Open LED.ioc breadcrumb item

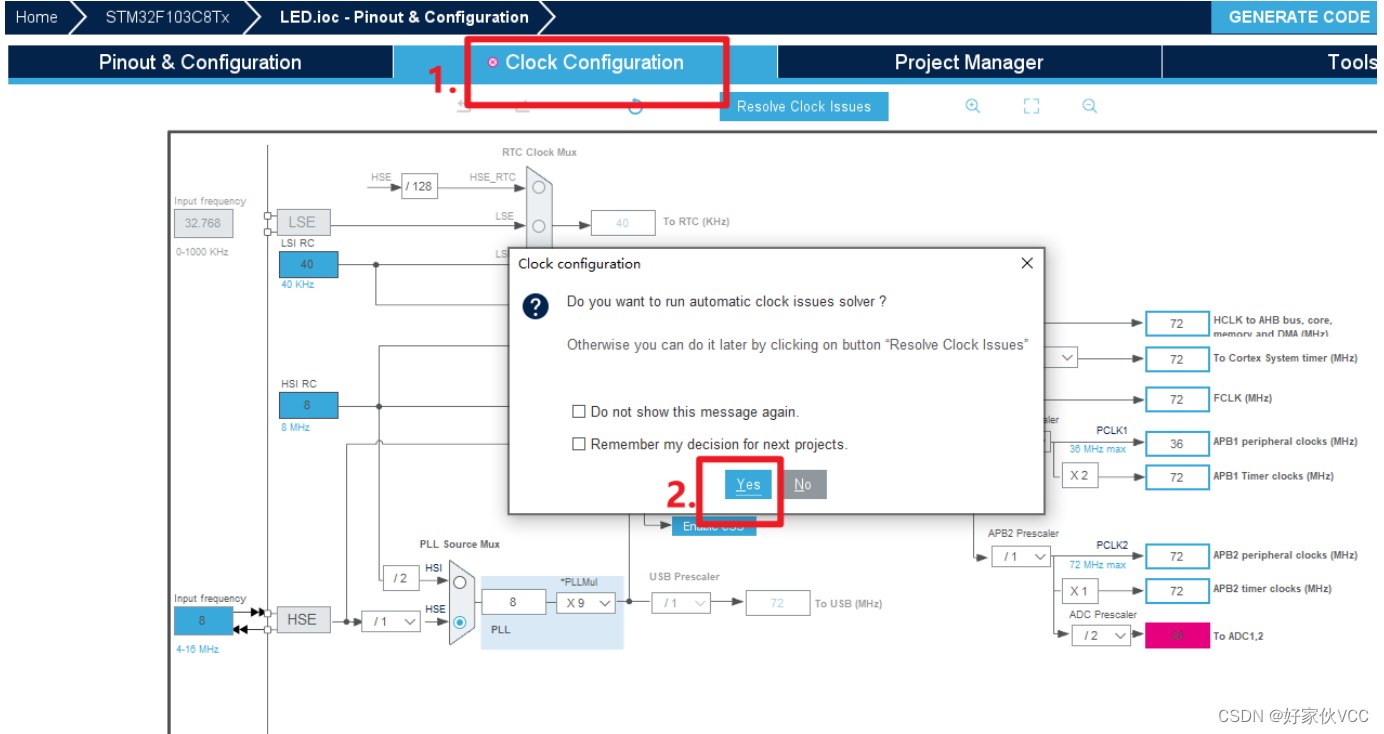click(404, 17)
